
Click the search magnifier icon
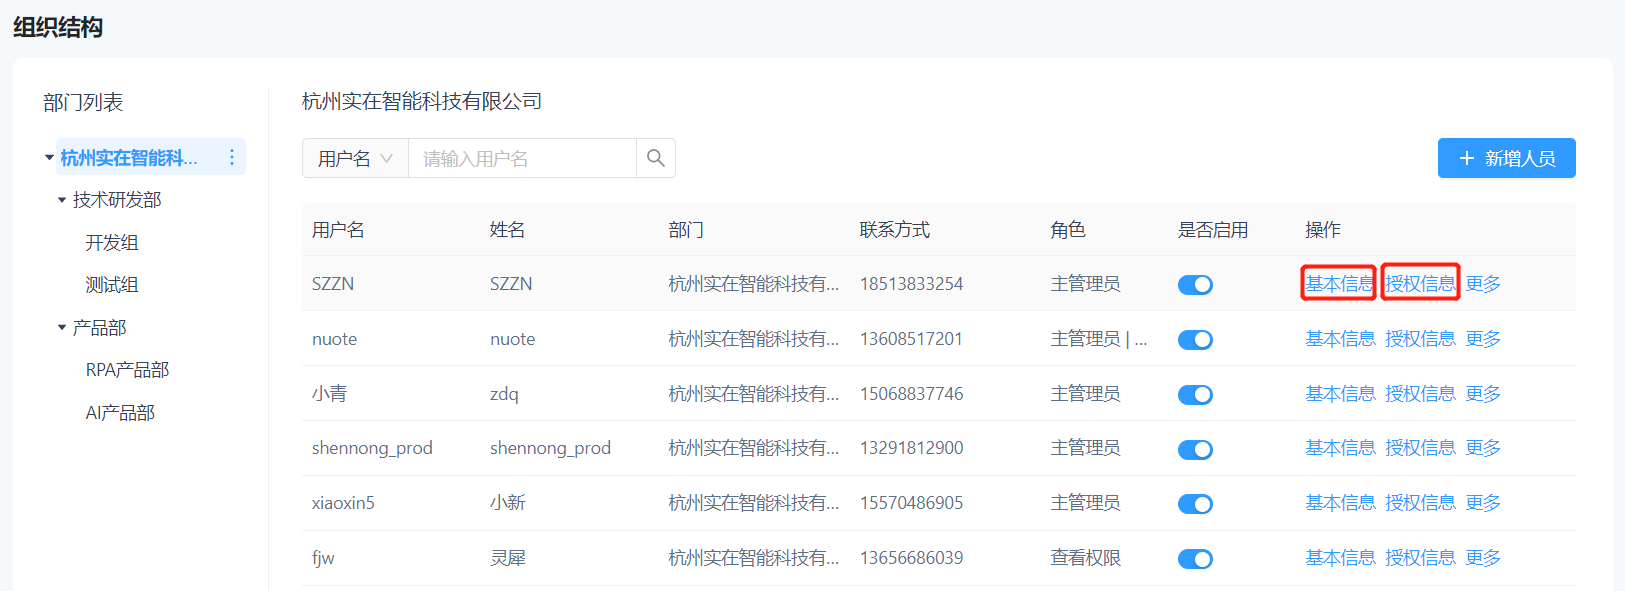(x=655, y=158)
